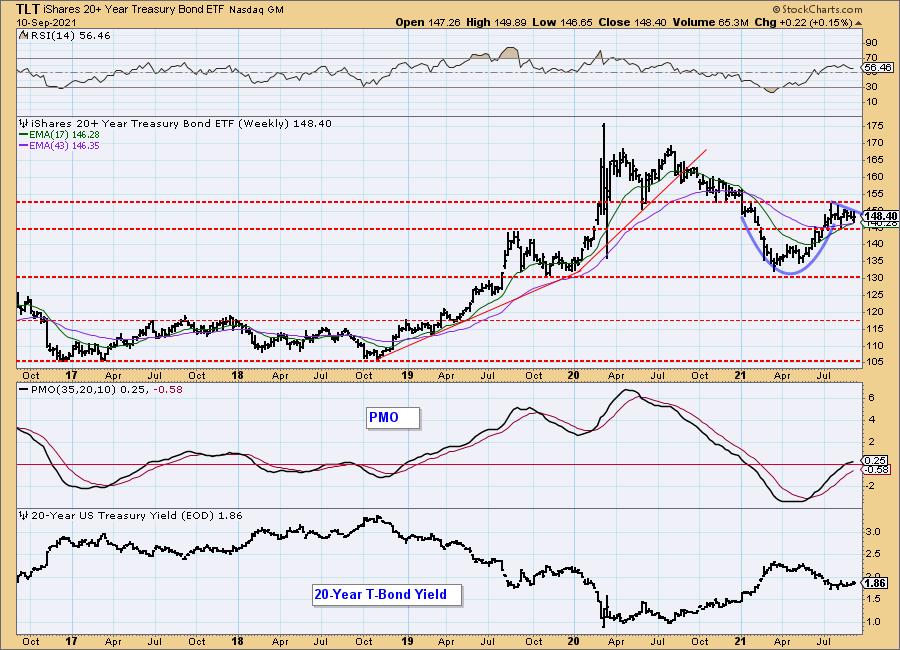Image resolution: width=900 pixels, height=650 pixels.
Task: Click the blue PMO annotation box
Action: (393, 417)
